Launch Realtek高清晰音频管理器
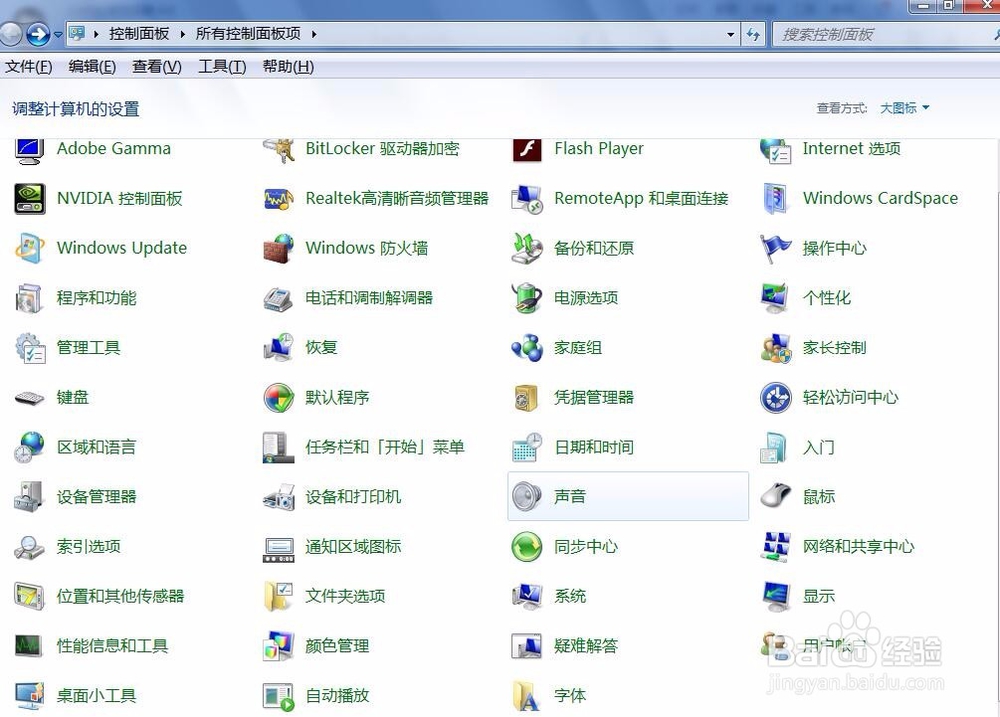This screenshot has height=717, width=1000. point(396,198)
